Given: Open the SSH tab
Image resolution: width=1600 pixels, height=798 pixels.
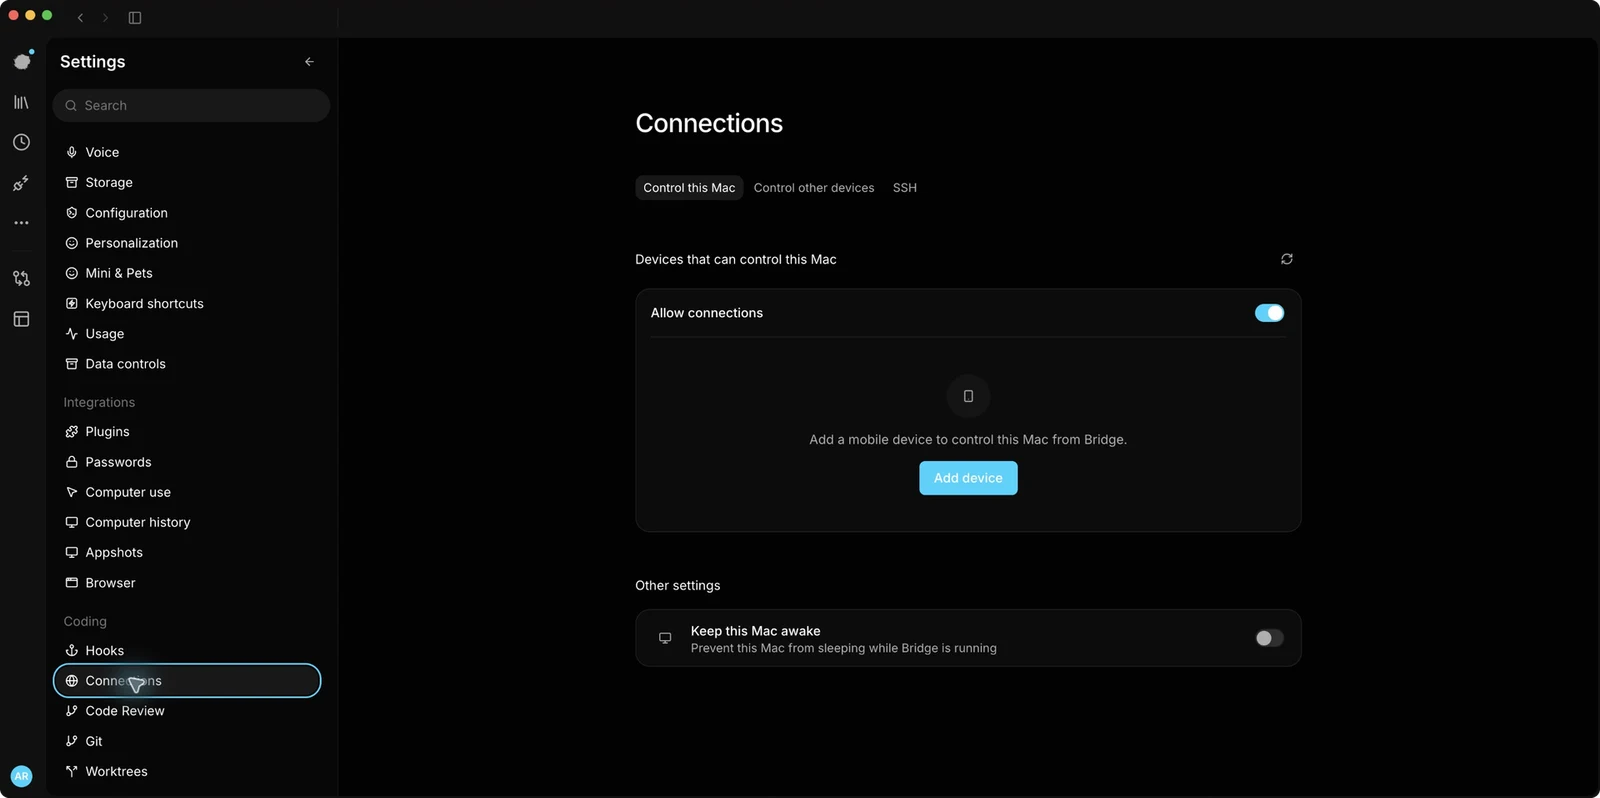Looking at the screenshot, I should click(x=905, y=188).
